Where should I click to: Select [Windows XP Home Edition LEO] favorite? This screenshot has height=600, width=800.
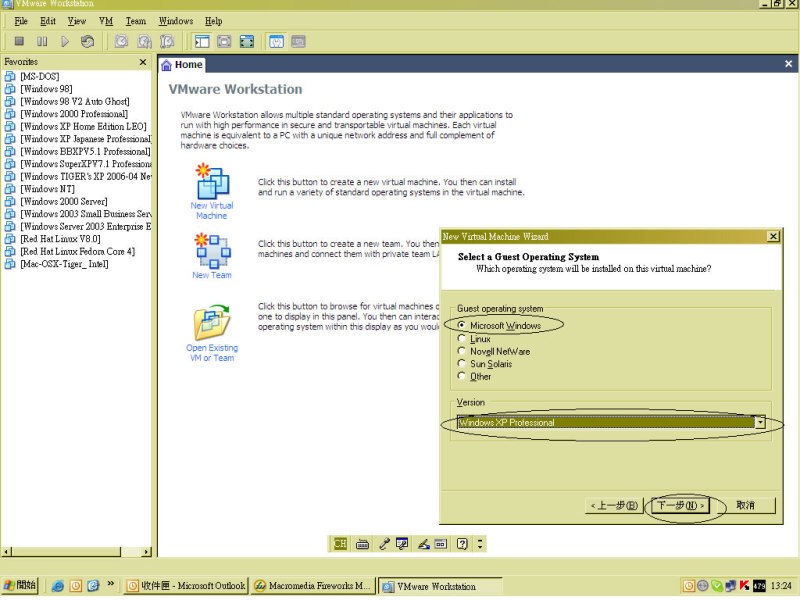(83, 127)
